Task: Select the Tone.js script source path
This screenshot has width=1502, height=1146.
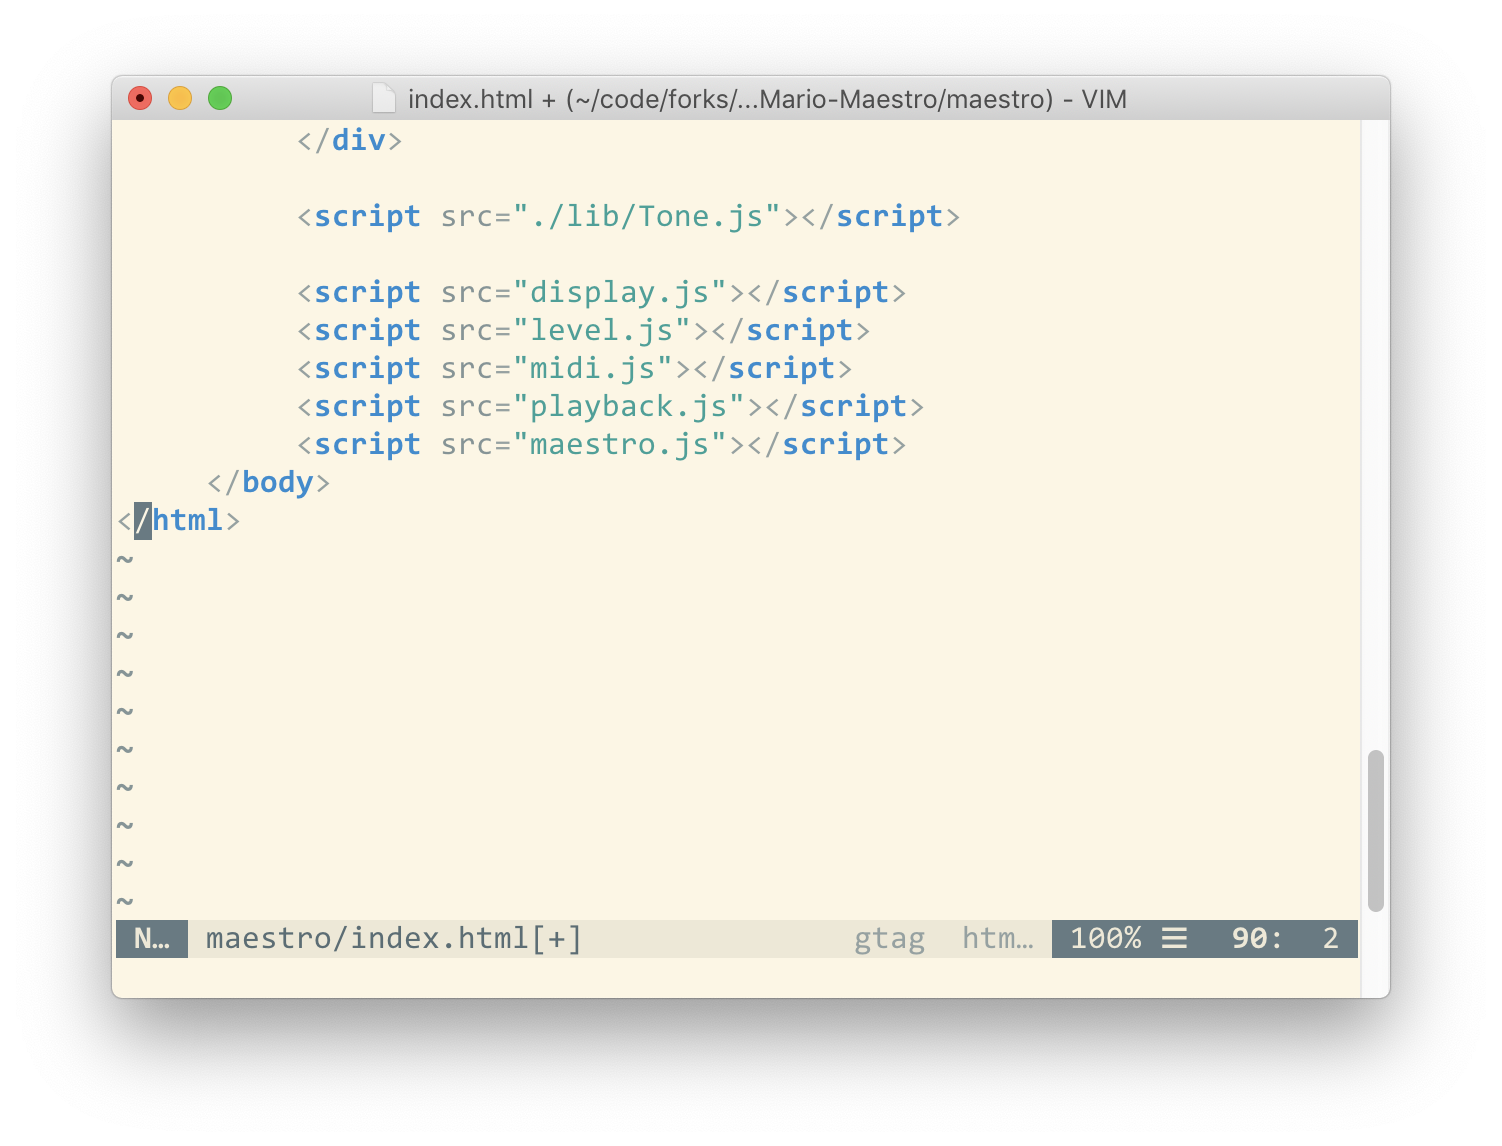Action: 648,215
